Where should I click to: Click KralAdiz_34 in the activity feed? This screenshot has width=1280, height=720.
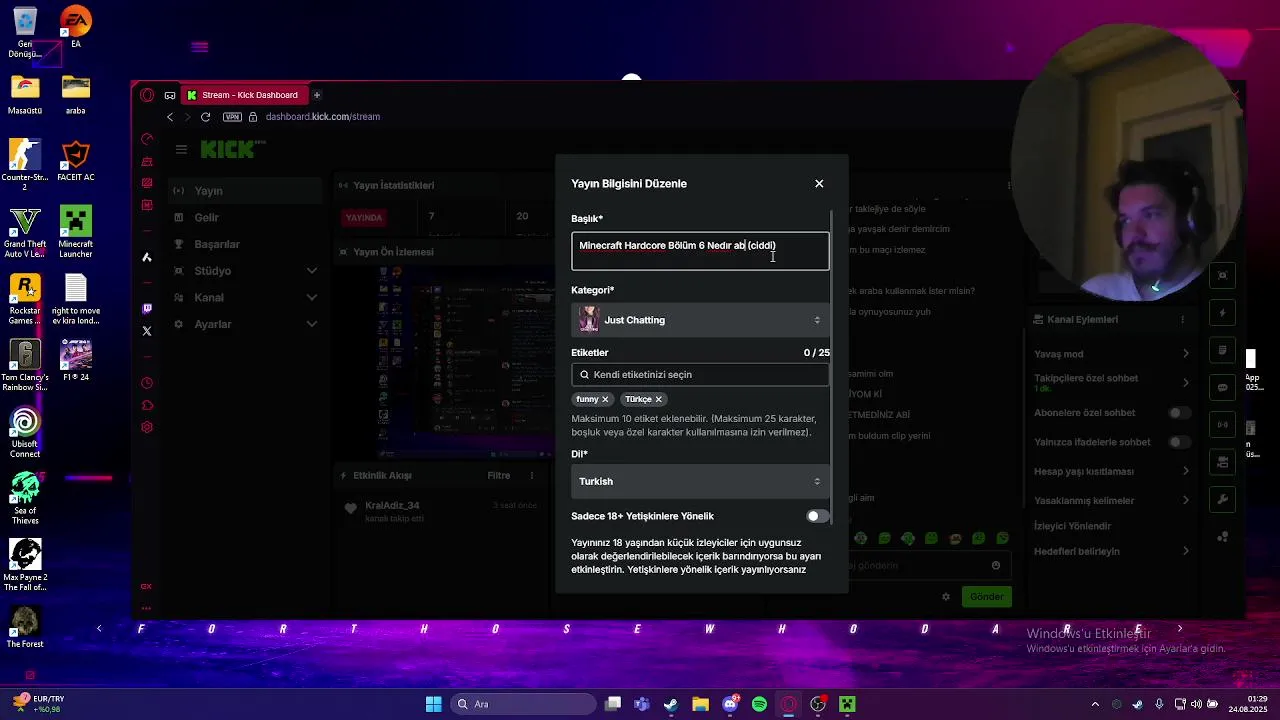pyautogui.click(x=392, y=506)
